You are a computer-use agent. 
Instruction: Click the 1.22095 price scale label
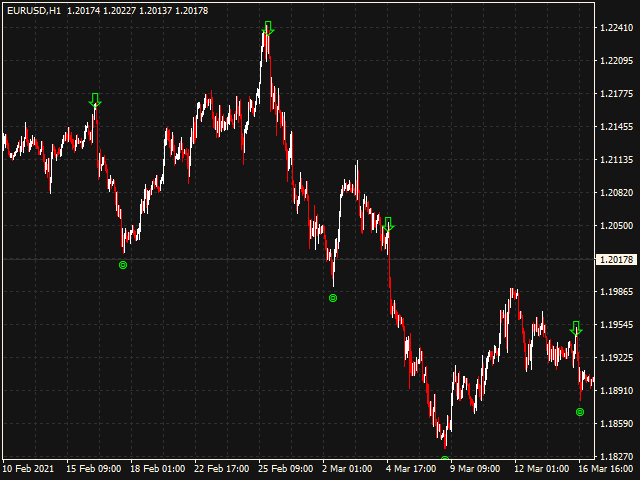(616, 61)
